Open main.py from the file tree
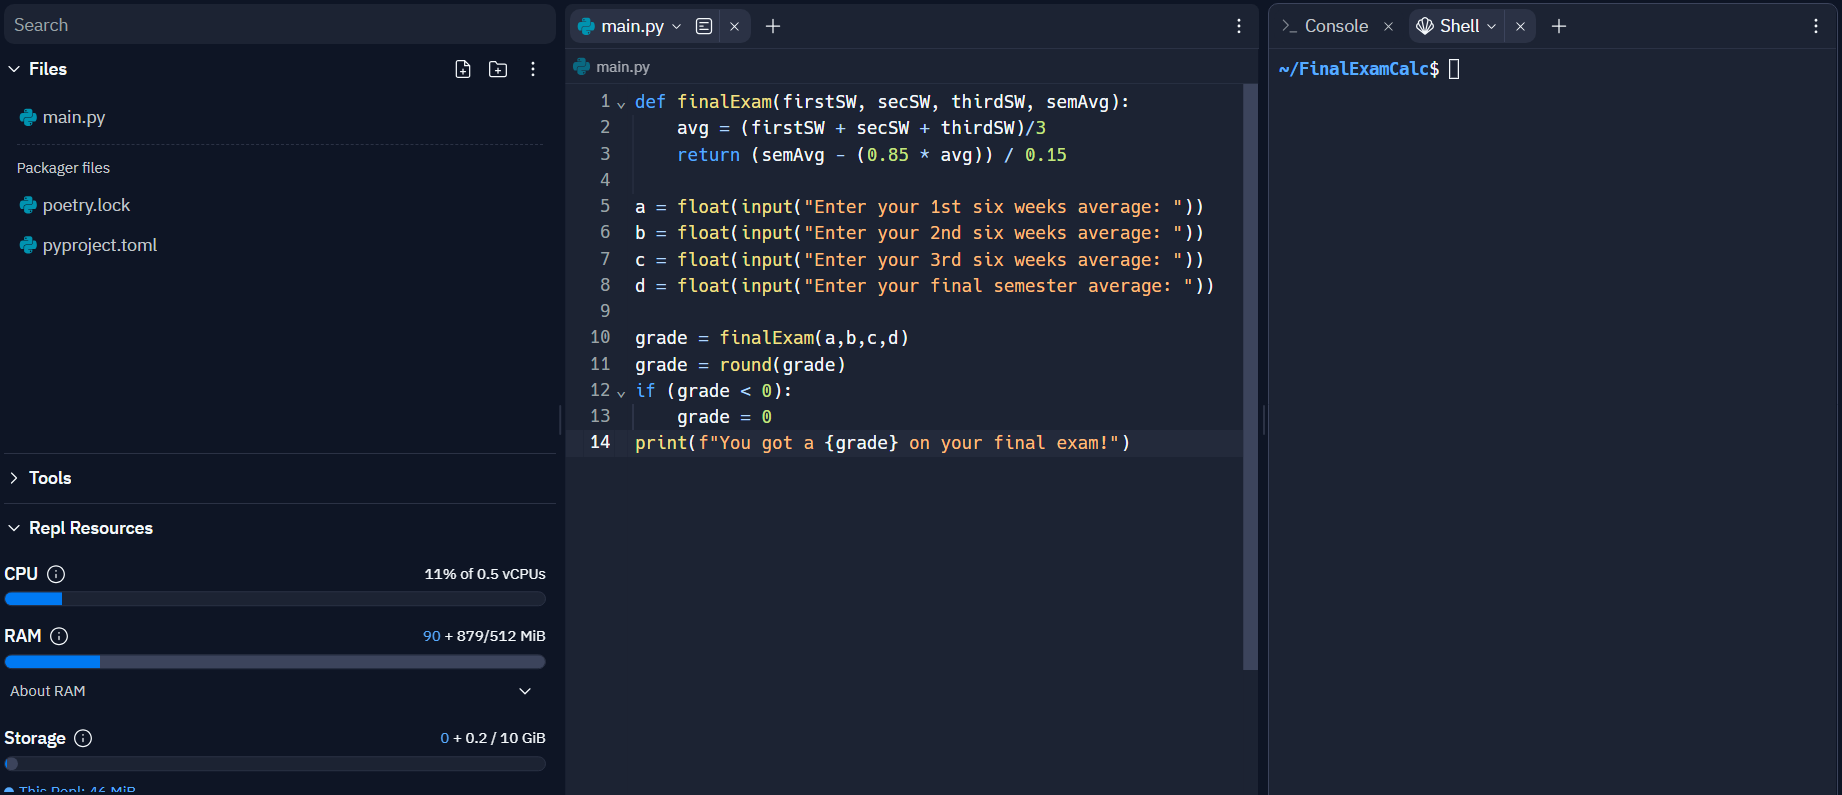 click(74, 117)
